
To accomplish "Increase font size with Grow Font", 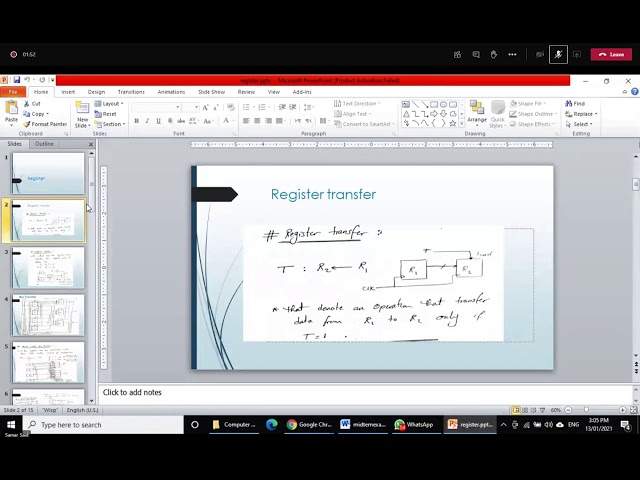I will click(205, 107).
